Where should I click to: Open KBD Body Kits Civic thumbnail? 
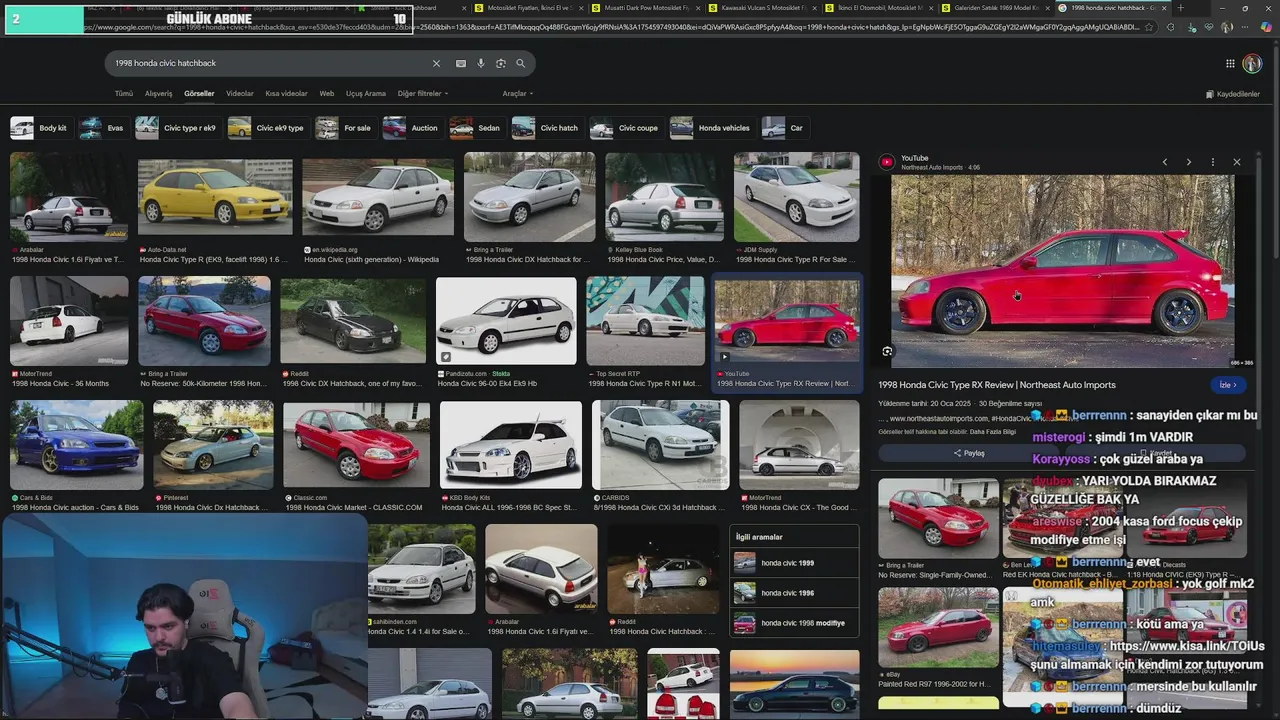coord(510,445)
